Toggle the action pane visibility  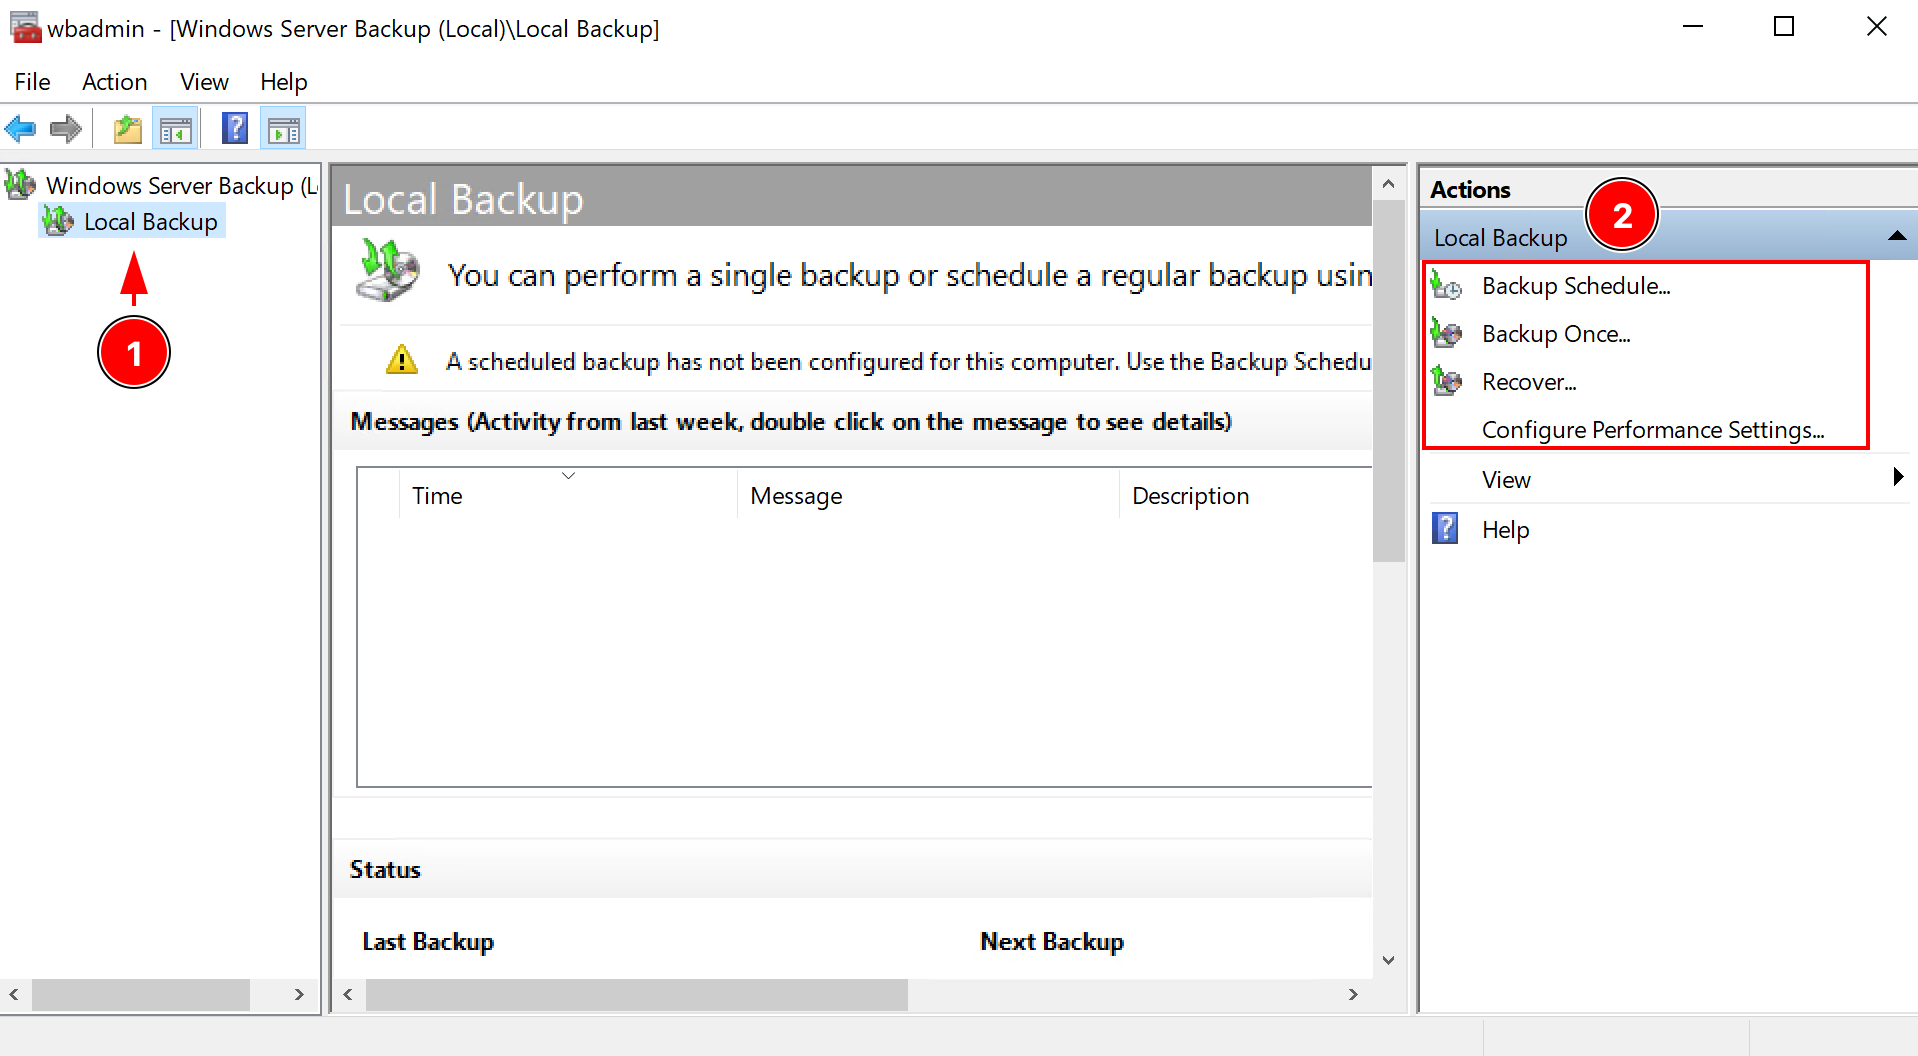click(x=283, y=128)
